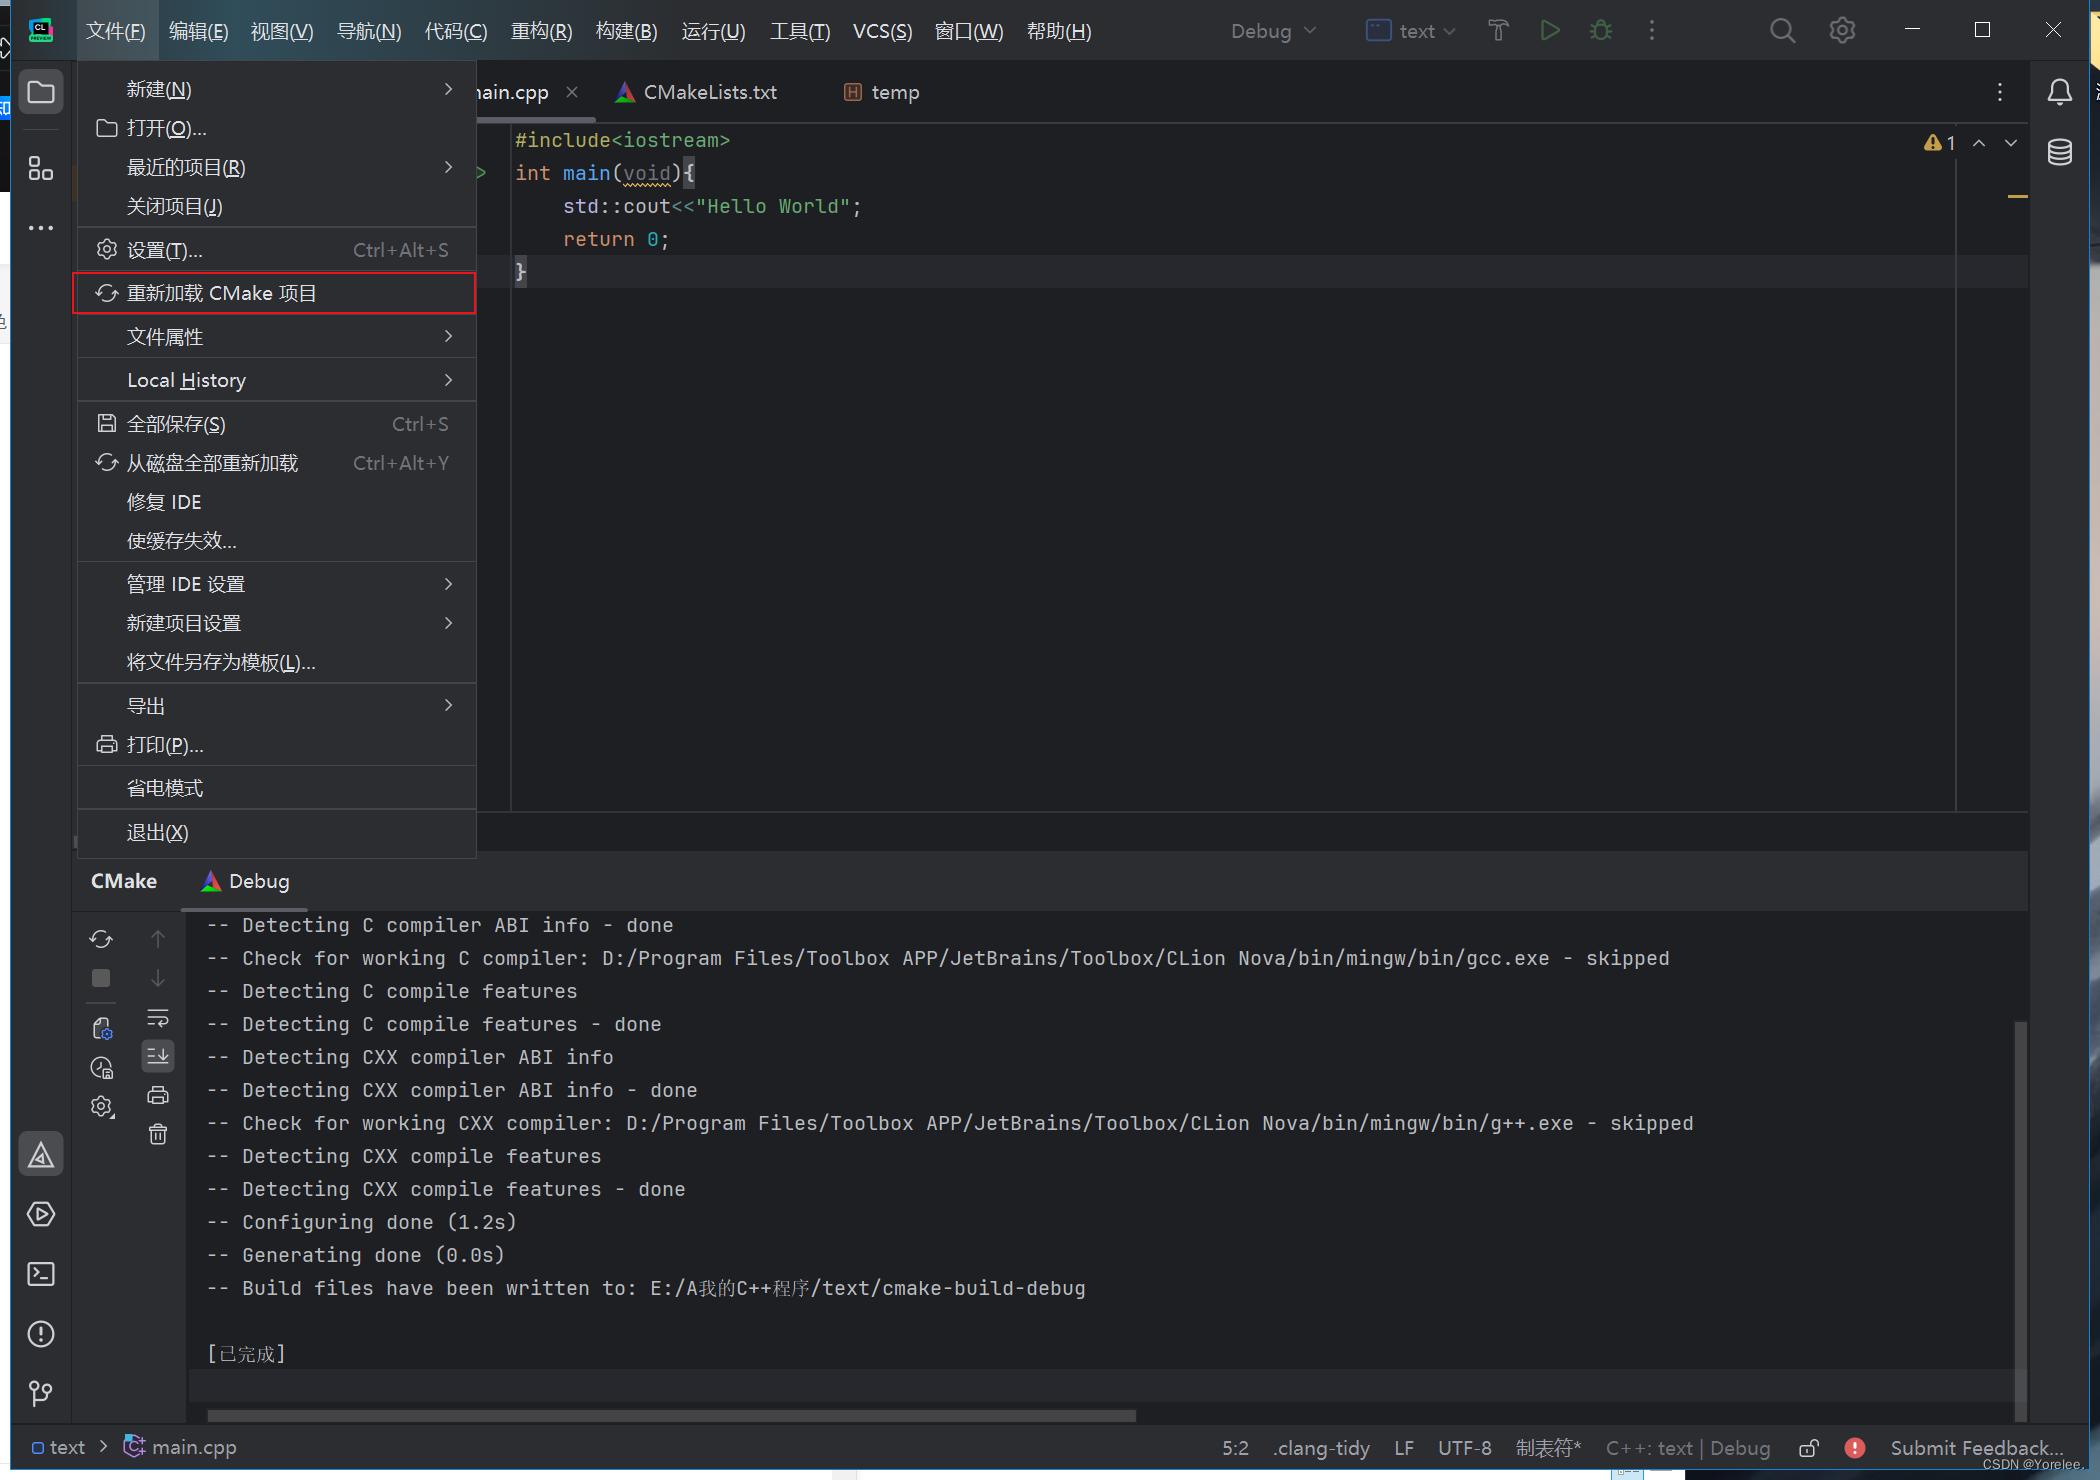Open the Structure tool window icon
2100x1480 pixels.
[x=41, y=169]
